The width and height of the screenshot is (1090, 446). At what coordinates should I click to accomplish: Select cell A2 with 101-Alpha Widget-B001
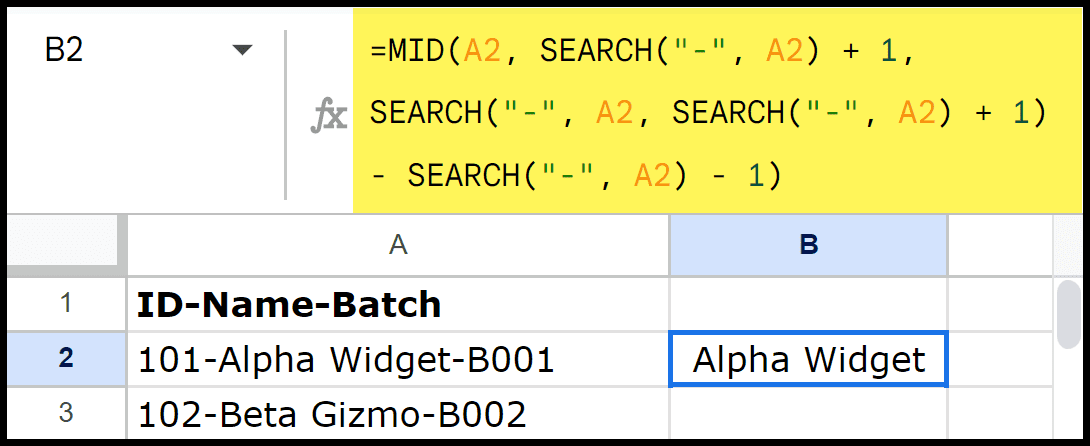click(398, 359)
